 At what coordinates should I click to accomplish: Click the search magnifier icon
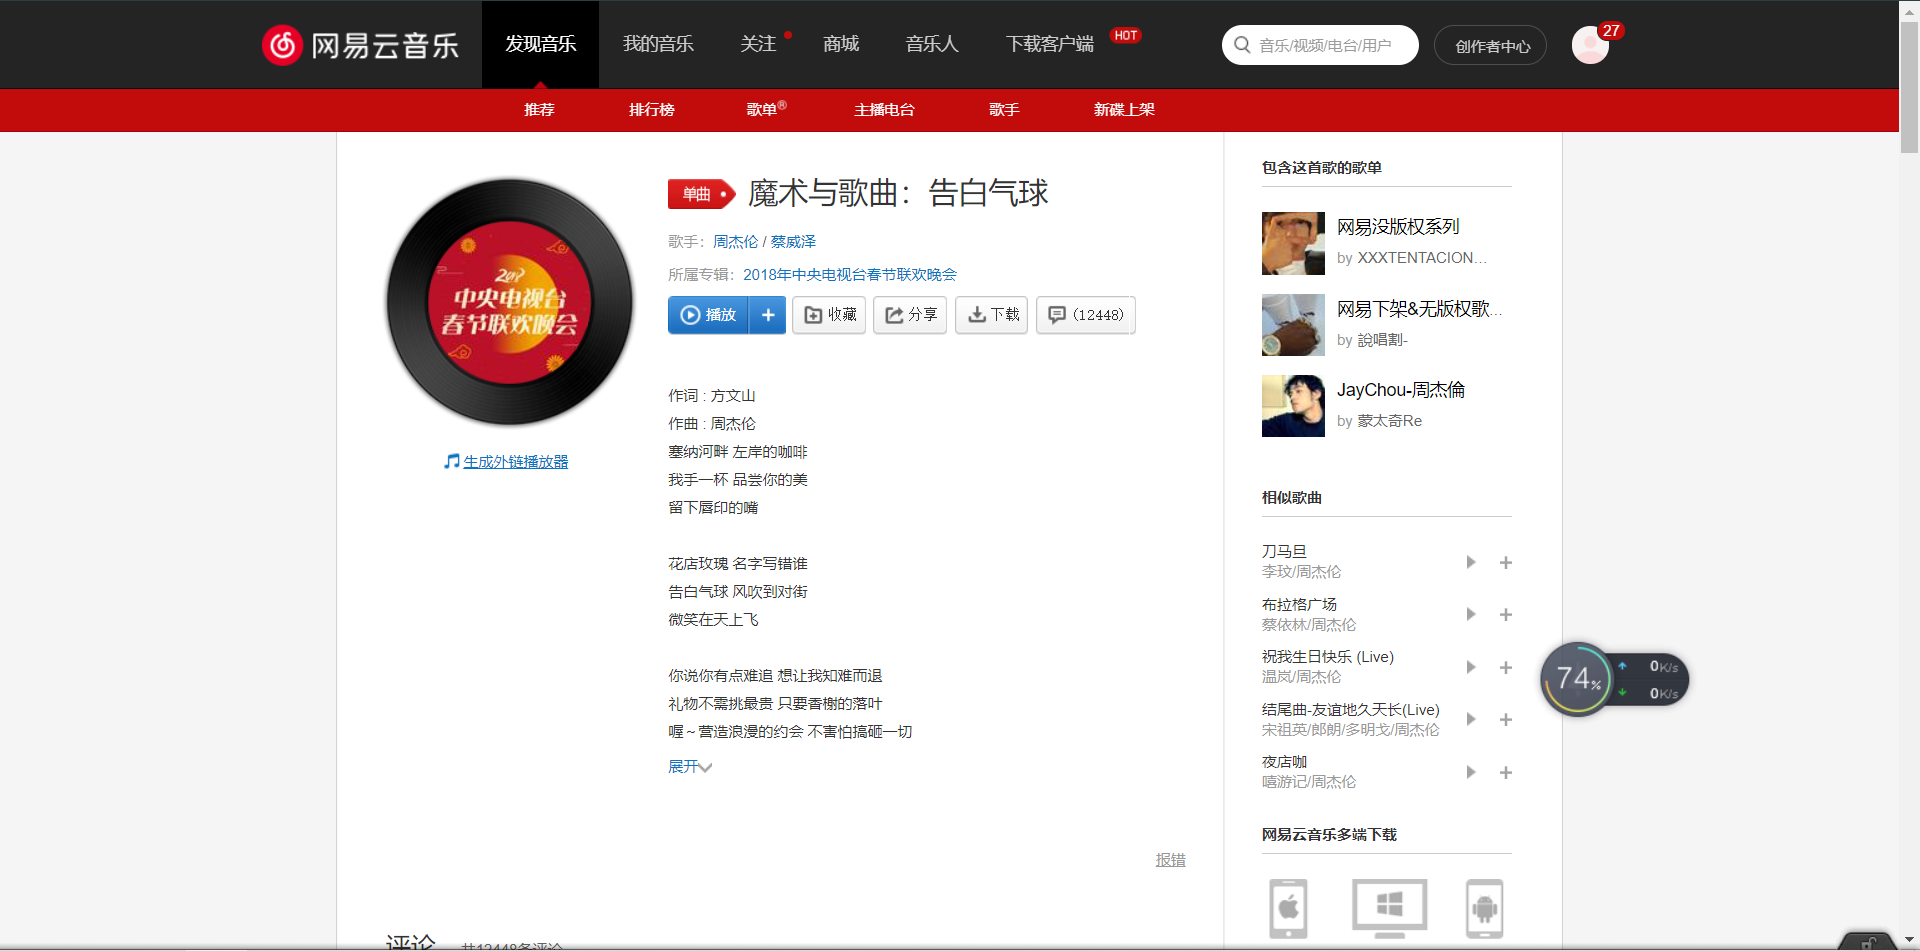1242,45
